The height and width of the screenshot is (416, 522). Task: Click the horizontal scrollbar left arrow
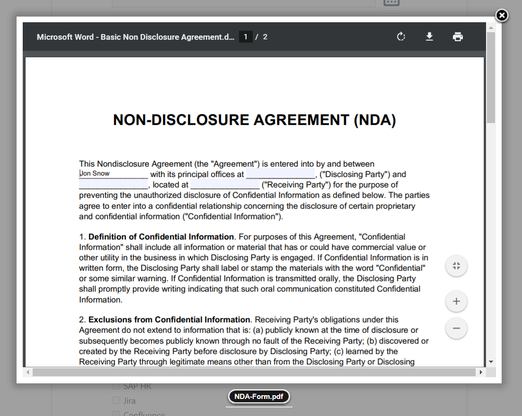tap(28, 372)
